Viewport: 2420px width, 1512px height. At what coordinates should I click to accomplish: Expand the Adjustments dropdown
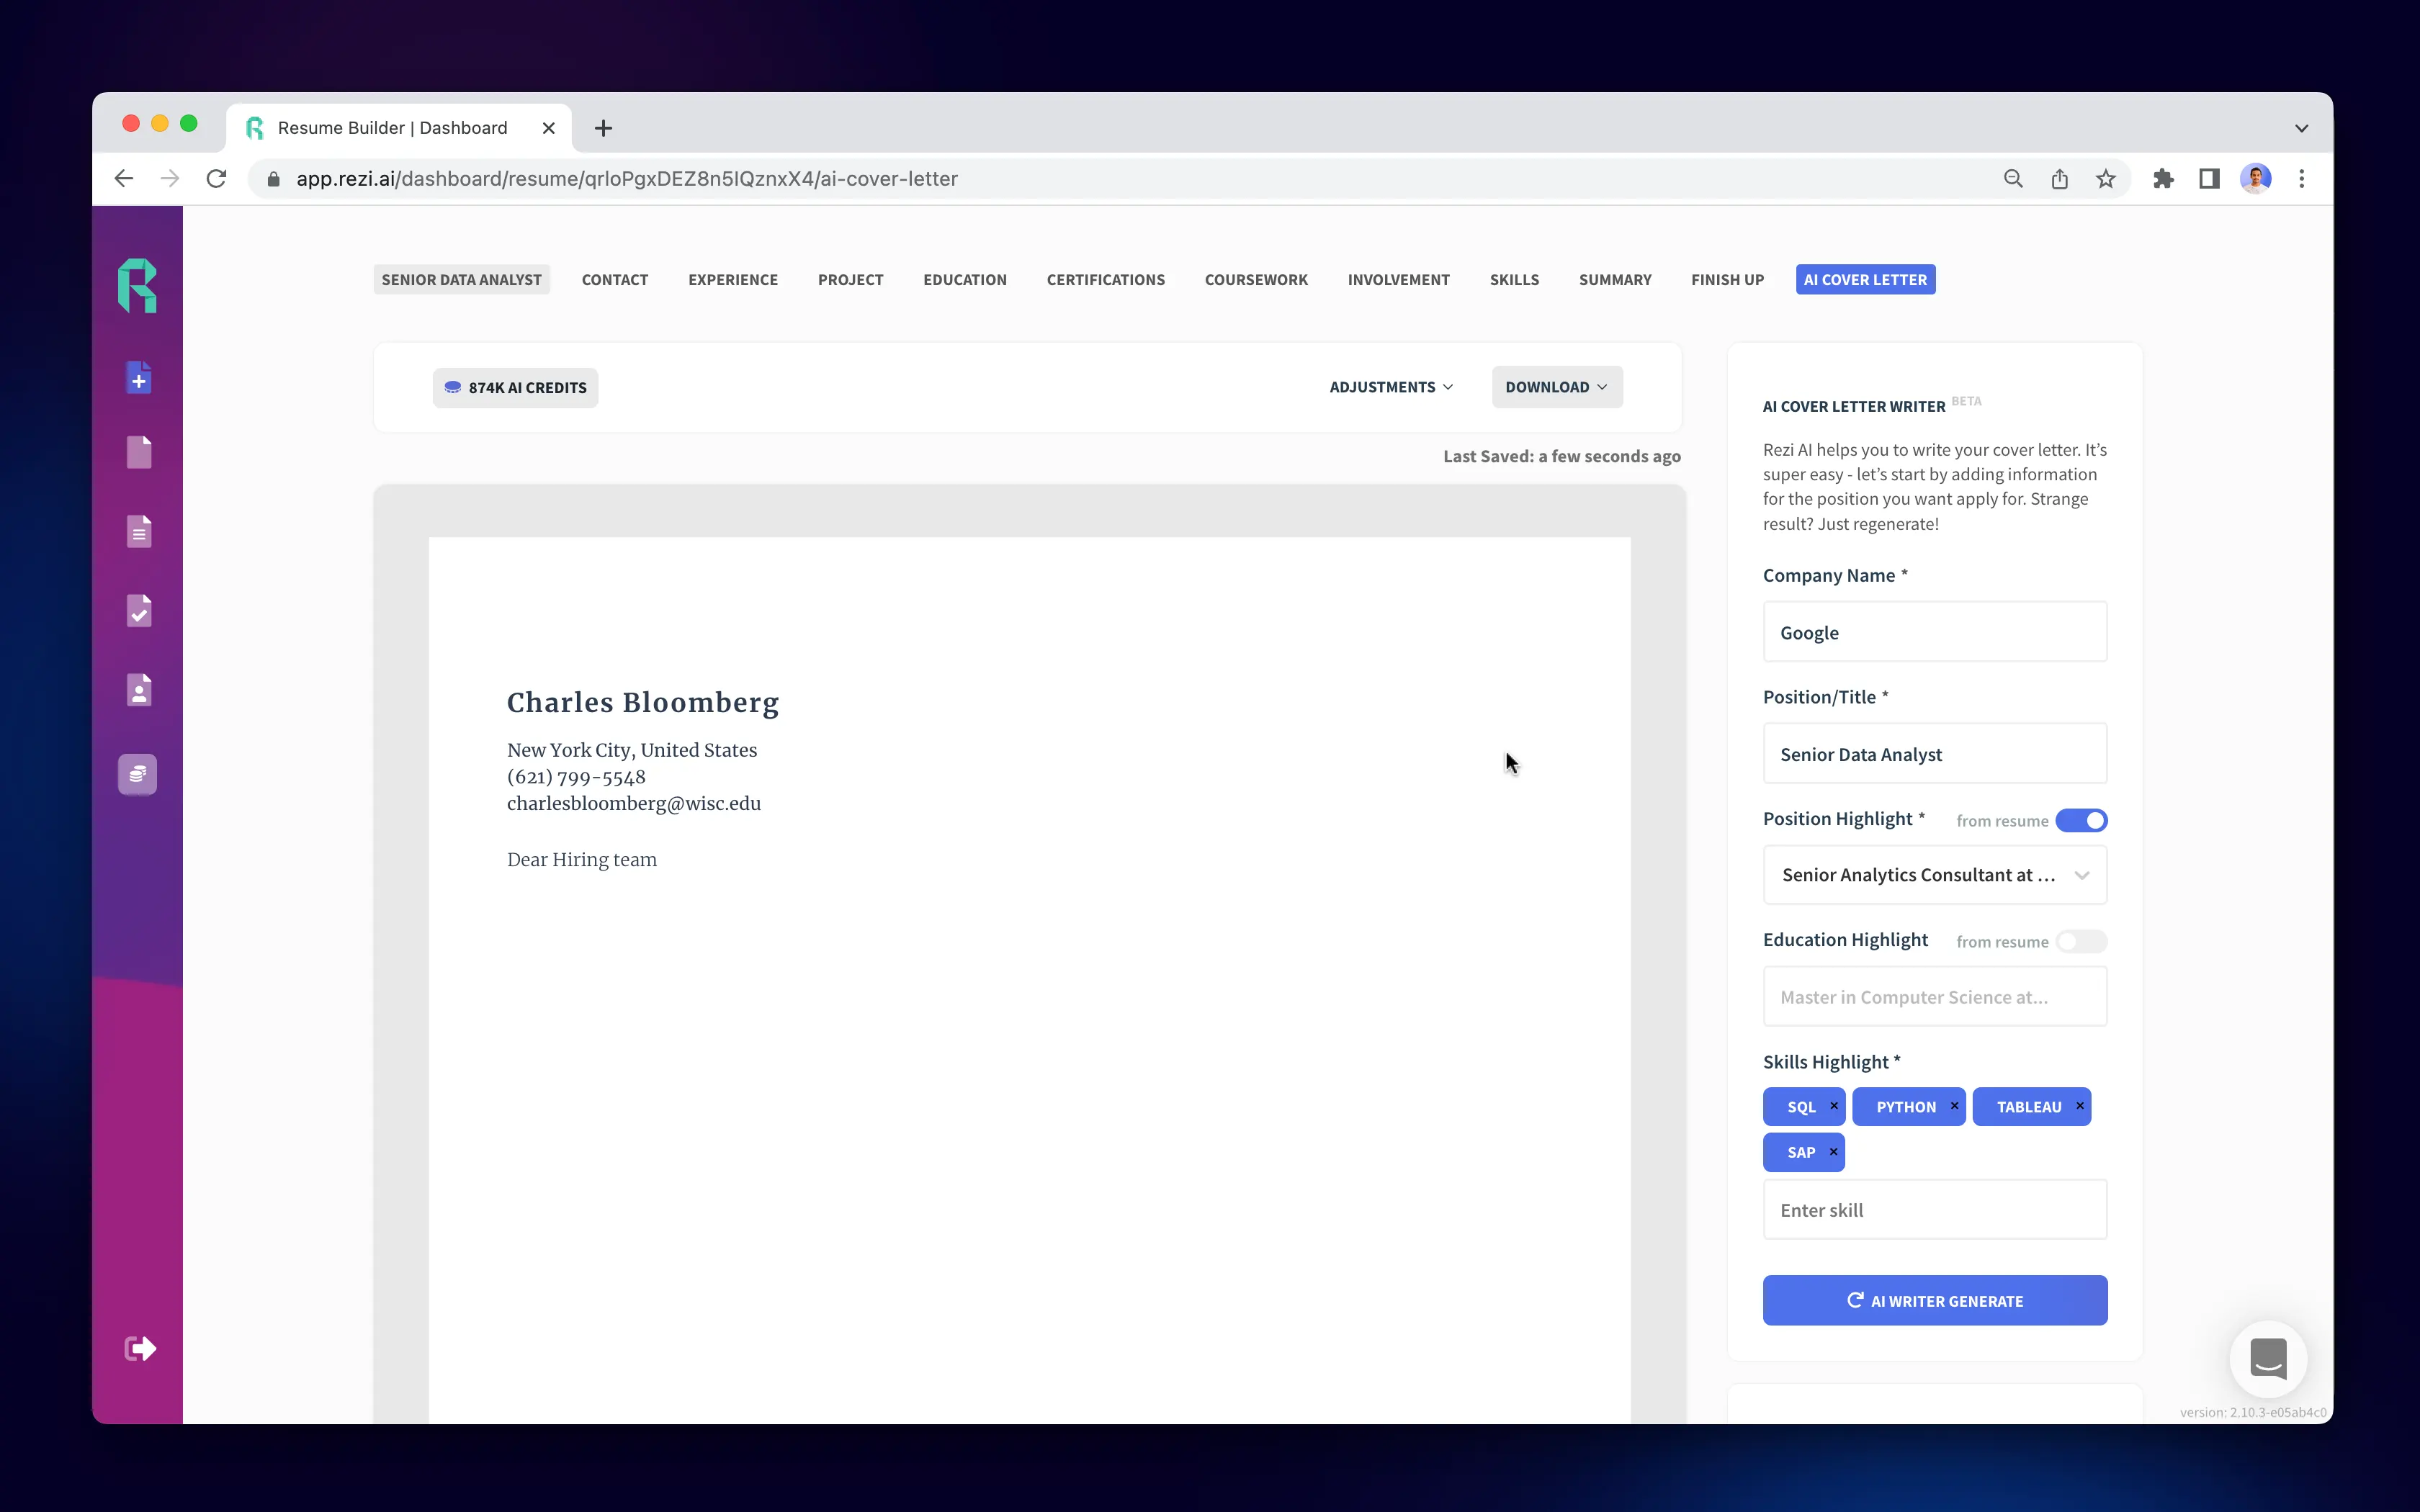[x=1390, y=387]
